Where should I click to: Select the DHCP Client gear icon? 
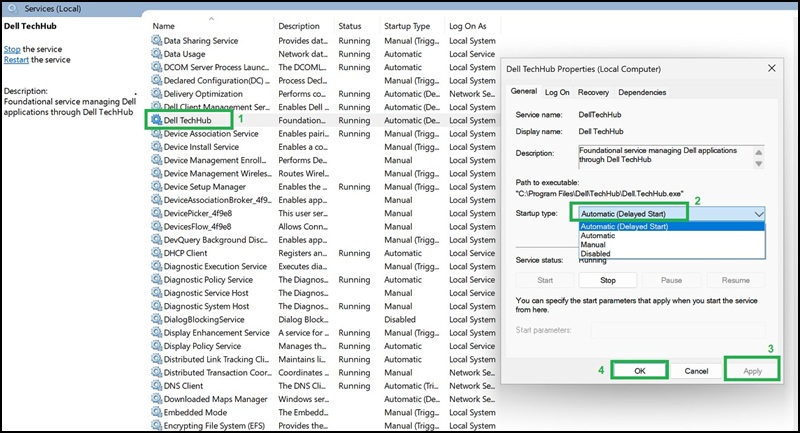157,253
